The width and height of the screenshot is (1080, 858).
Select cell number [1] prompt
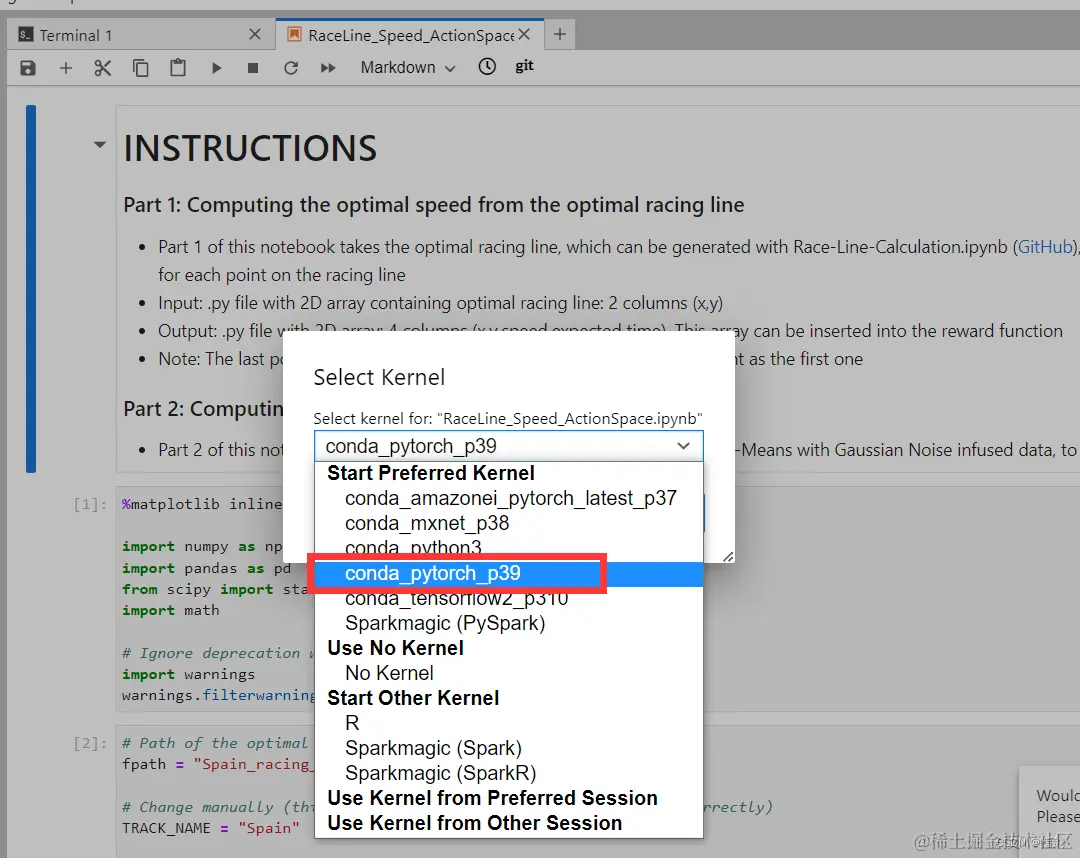[x=90, y=505]
